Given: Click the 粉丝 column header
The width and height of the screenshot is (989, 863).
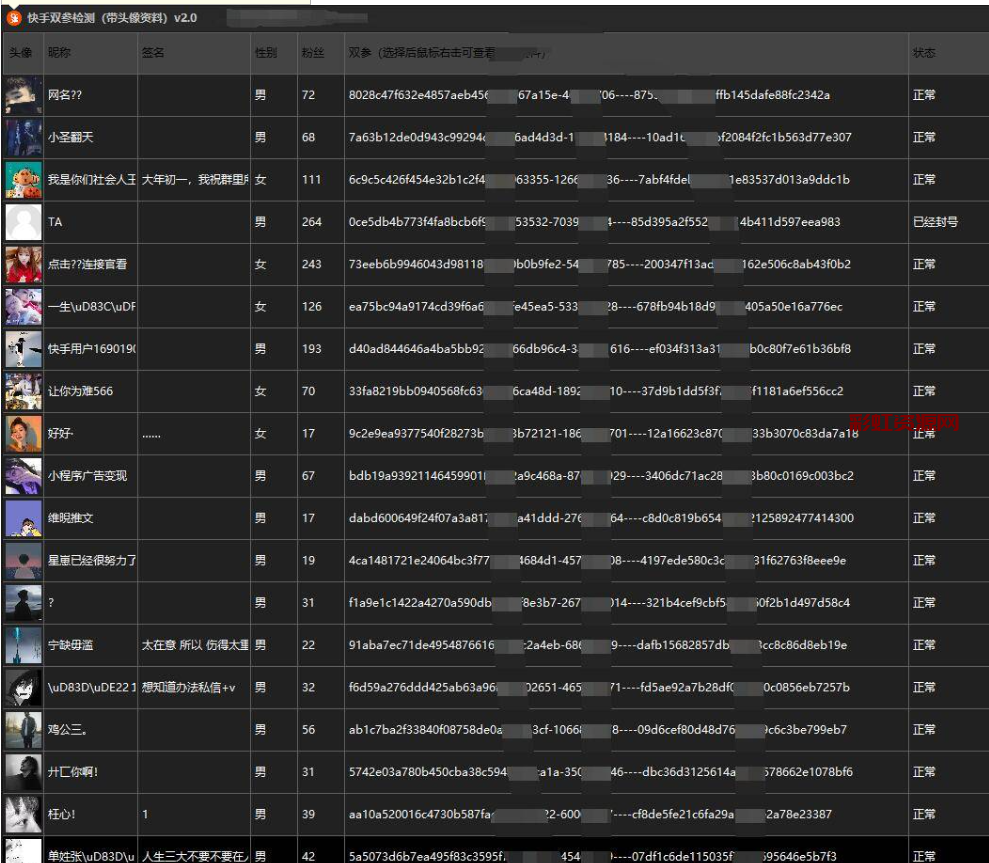Looking at the screenshot, I should [x=313, y=53].
